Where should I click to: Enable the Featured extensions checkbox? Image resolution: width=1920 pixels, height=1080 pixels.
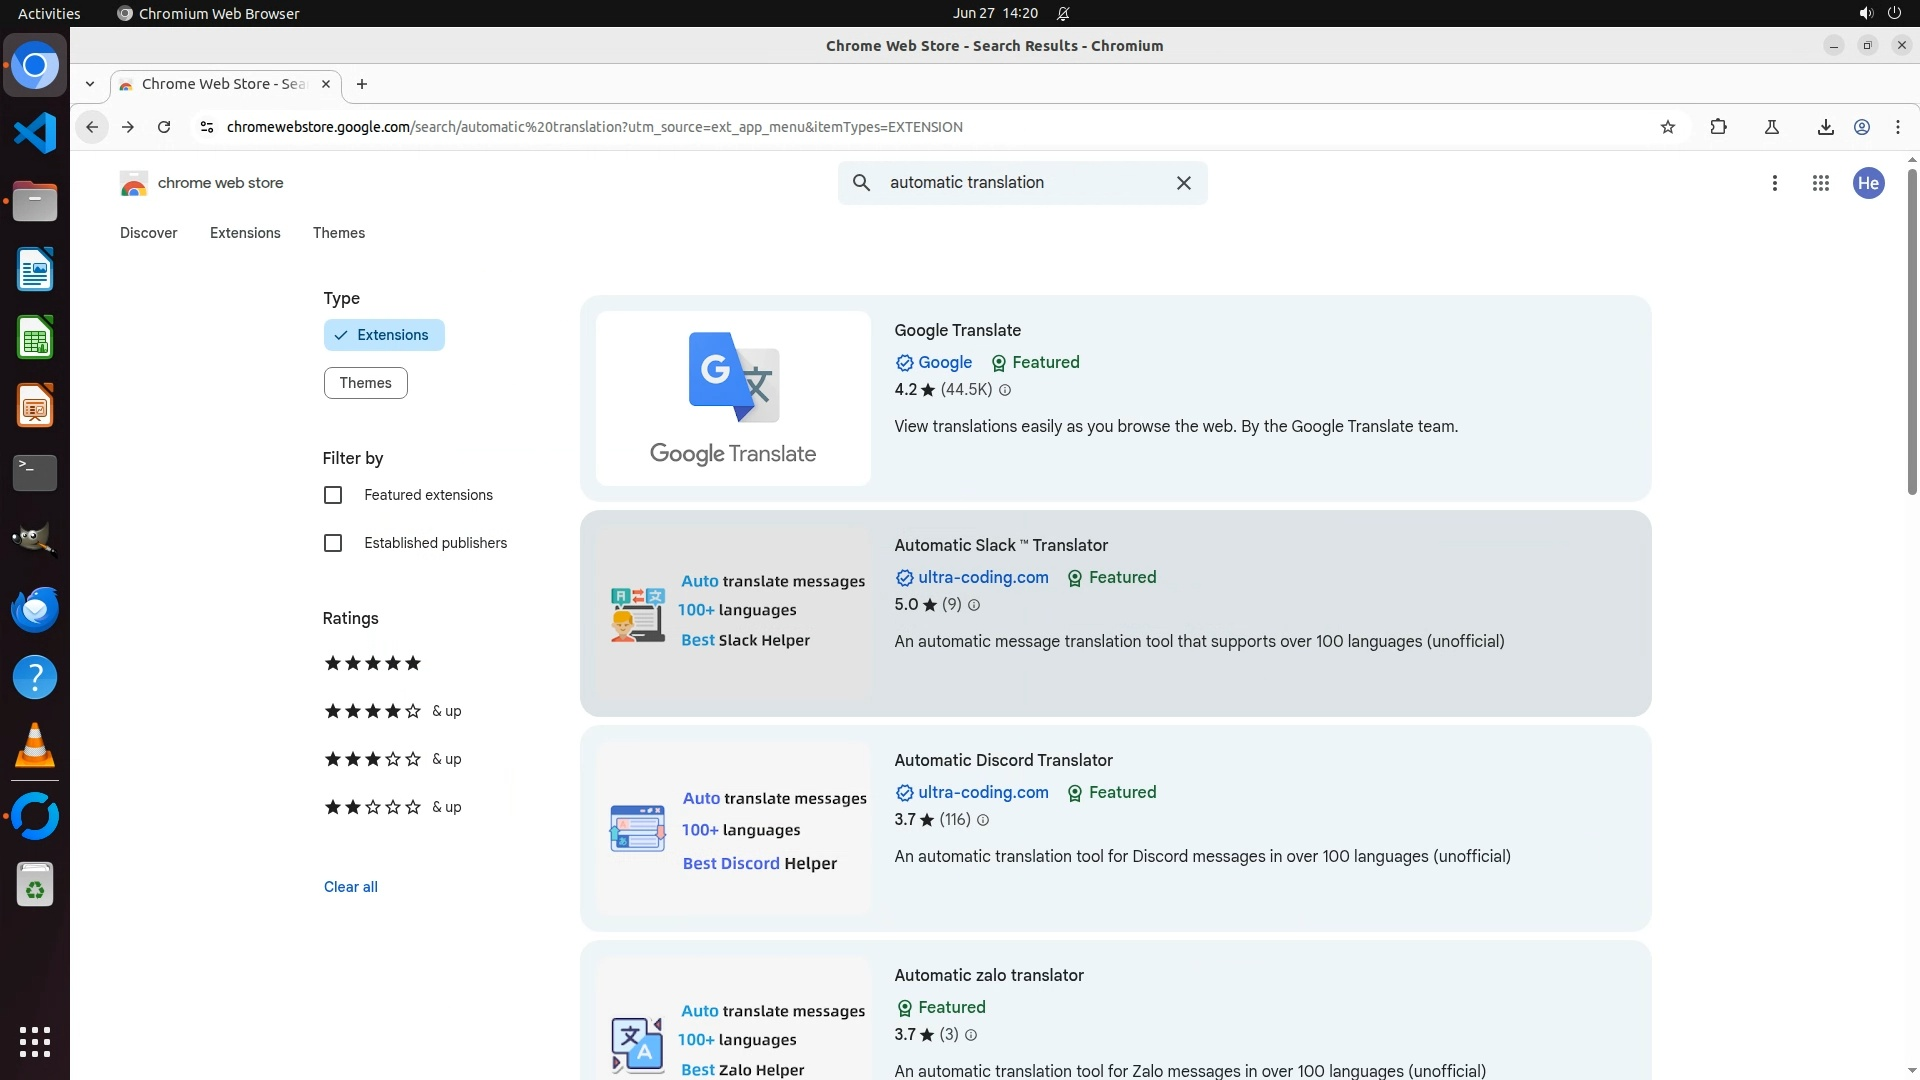[x=333, y=495]
